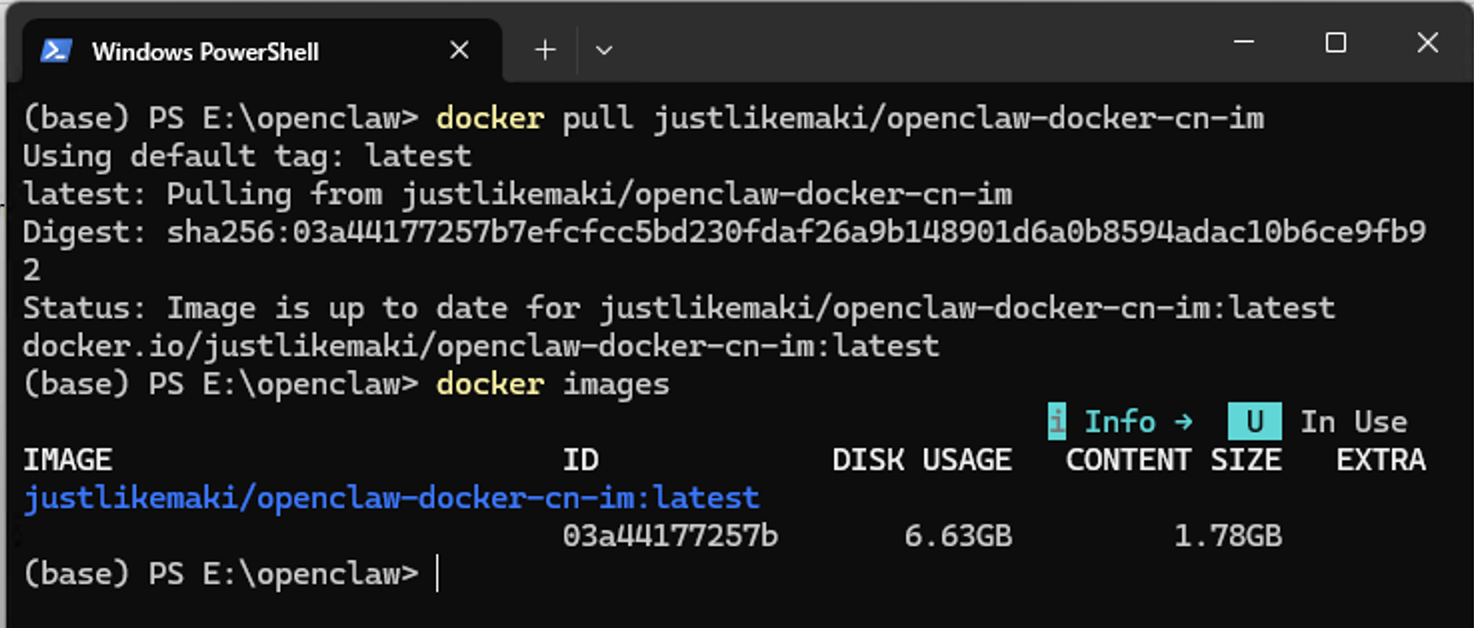
Task: Open a new tab with plus button
Action: click(545, 50)
